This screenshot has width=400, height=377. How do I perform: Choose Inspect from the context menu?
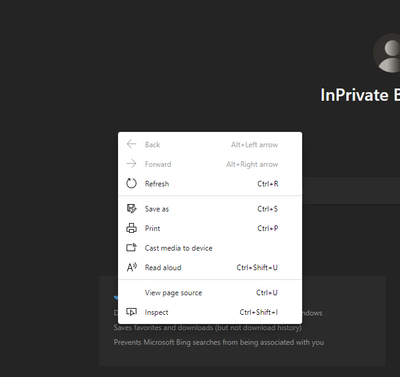(x=210, y=312)
